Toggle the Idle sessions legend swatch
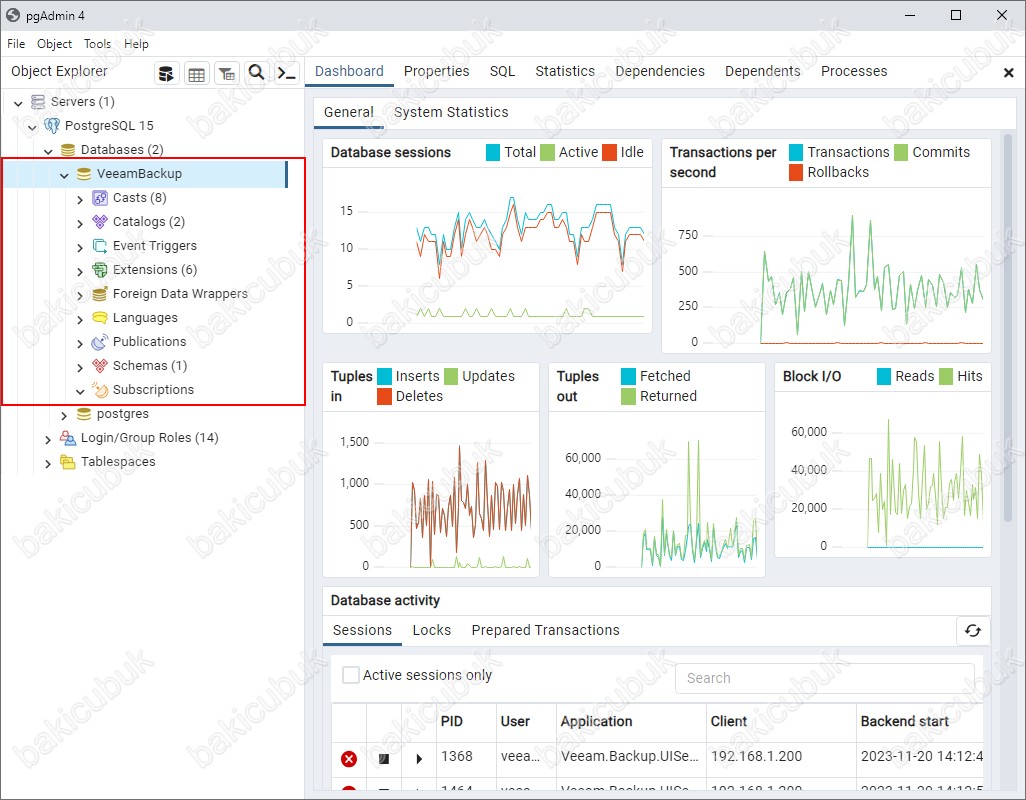Image resolution: width=1026 pixels, height=800 pixels. click(609, 152)
